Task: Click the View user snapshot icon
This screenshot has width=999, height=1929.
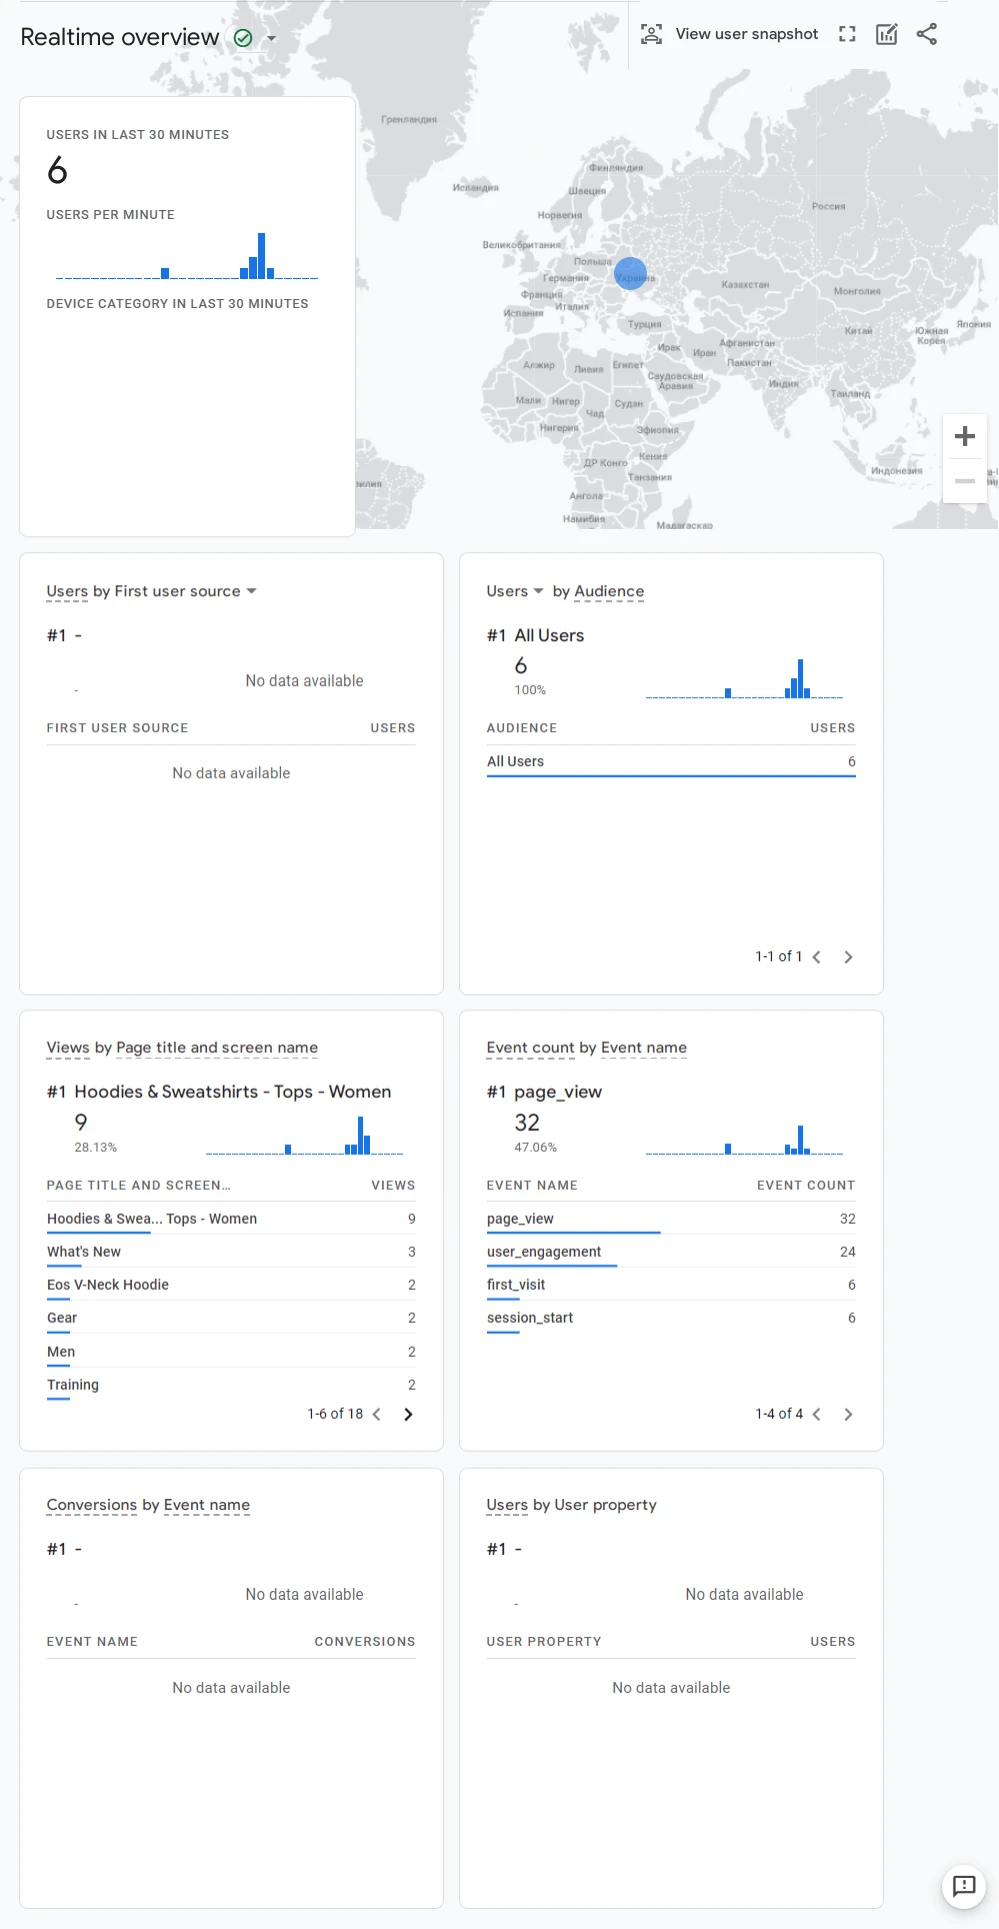Action: point(651,34)
